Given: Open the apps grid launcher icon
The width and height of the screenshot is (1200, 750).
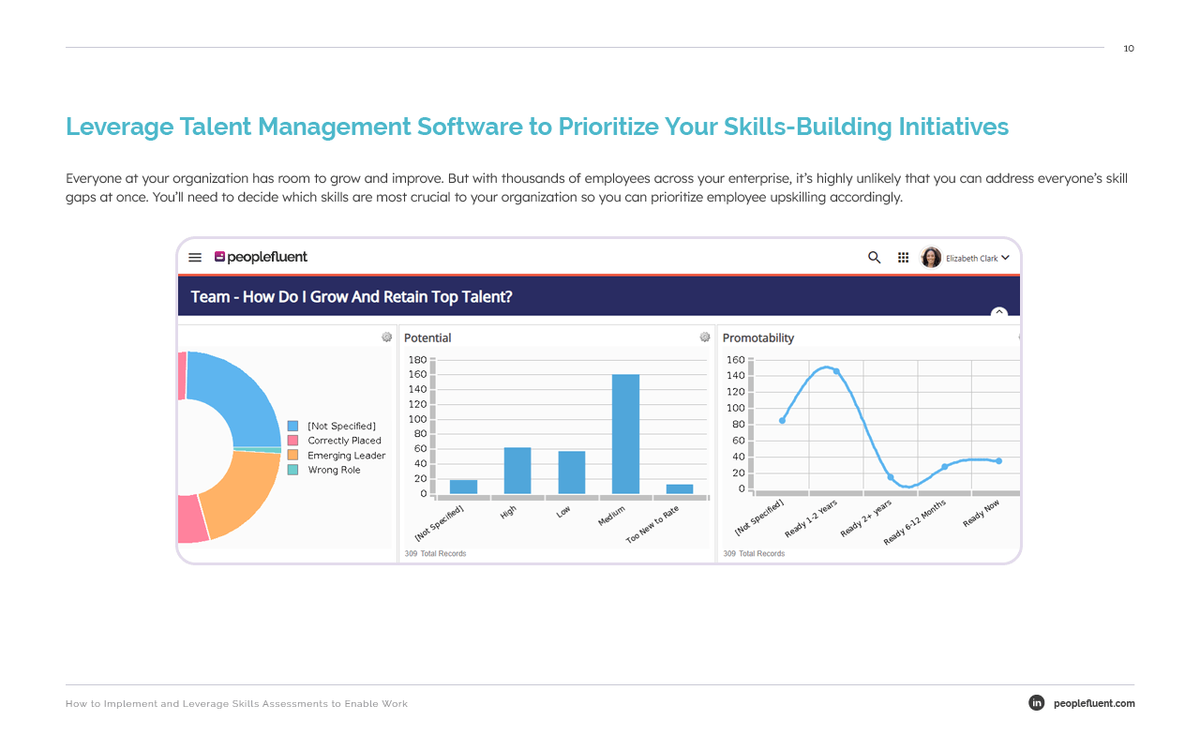Looking at the screenshot, I should point(903,257).
